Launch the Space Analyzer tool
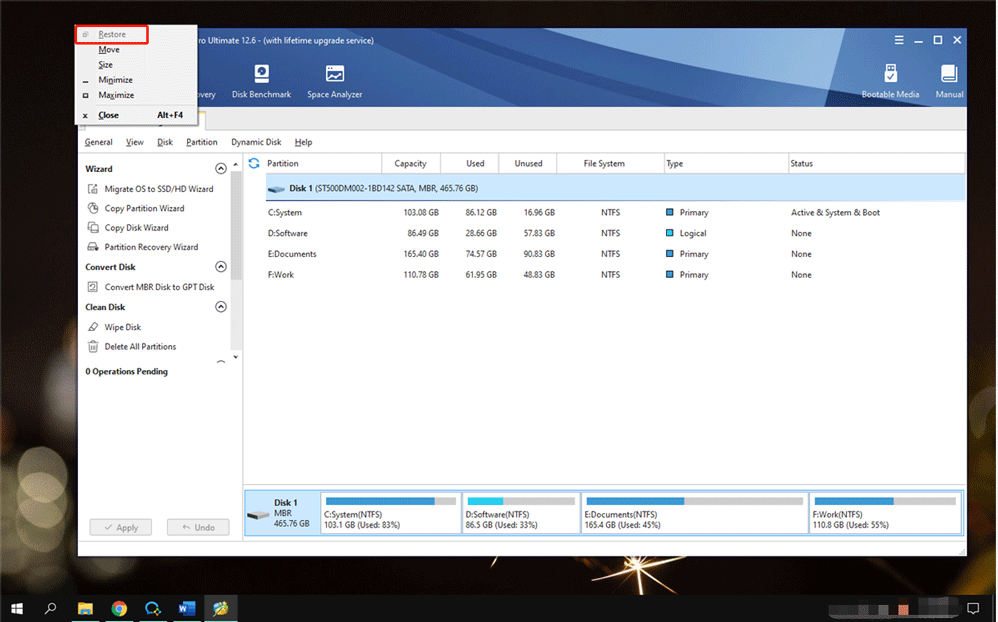 click(335, 81)
